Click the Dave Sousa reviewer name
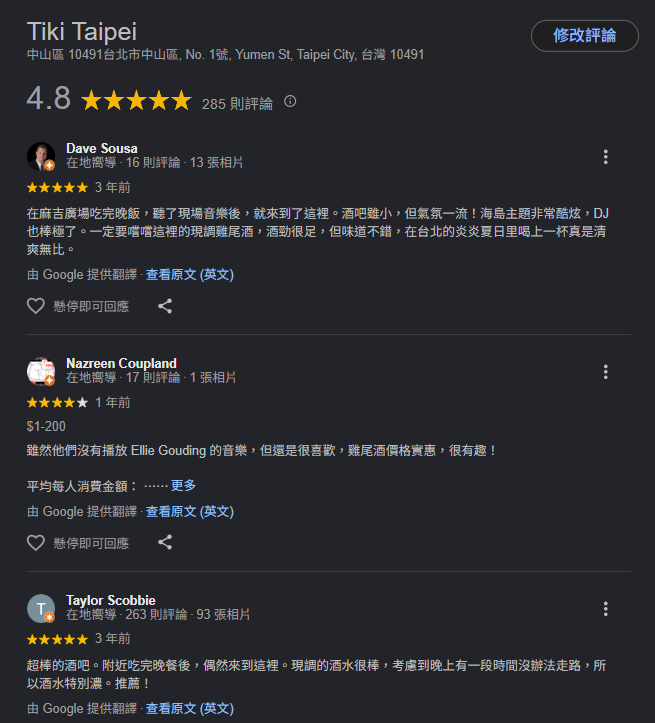 click(102, 148)
